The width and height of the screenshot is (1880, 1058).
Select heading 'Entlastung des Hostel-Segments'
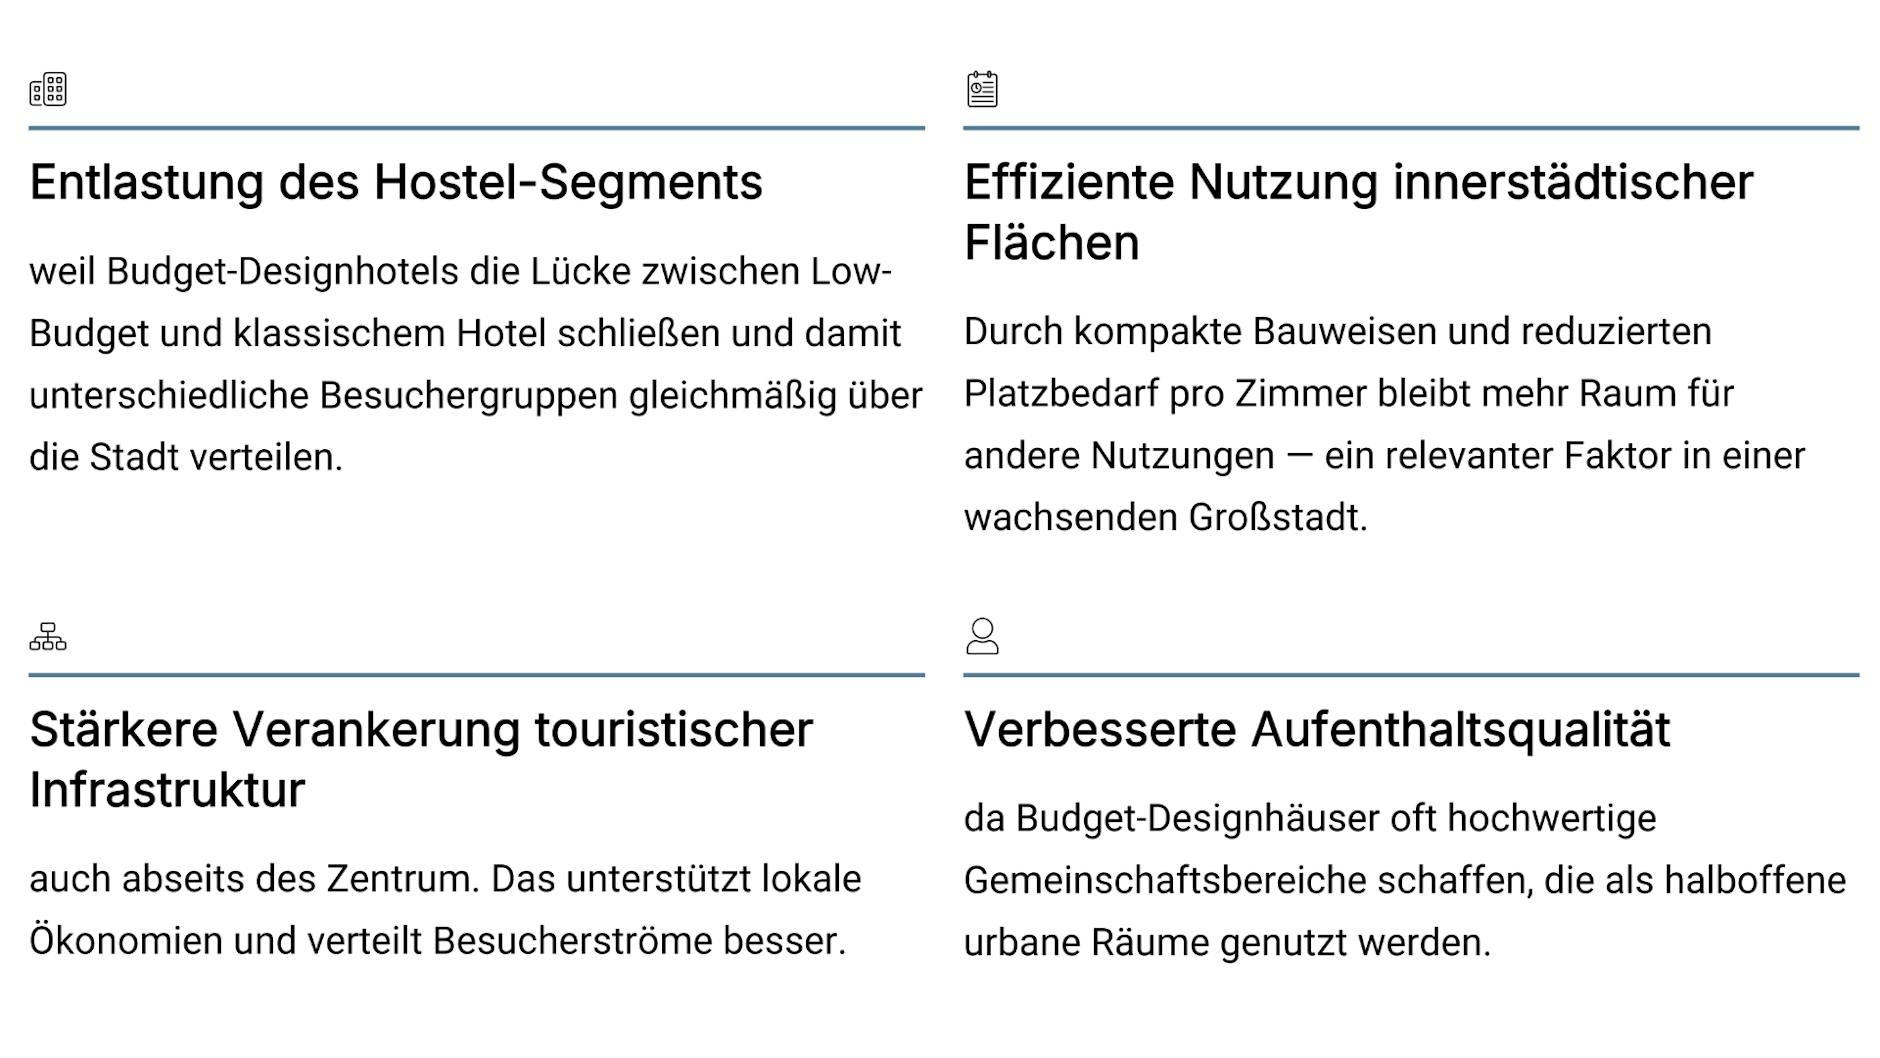pos(396,183)
